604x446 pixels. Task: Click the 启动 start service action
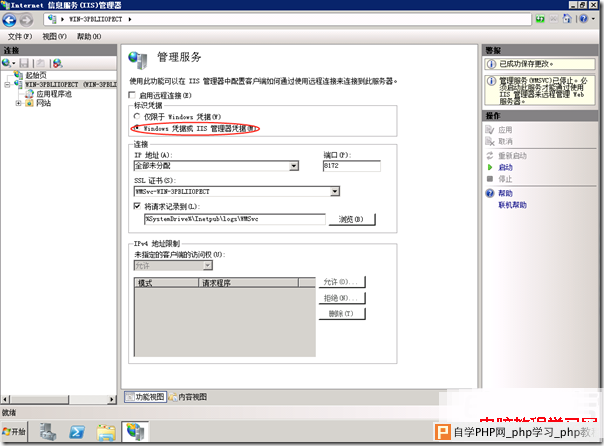coord(505,167)
